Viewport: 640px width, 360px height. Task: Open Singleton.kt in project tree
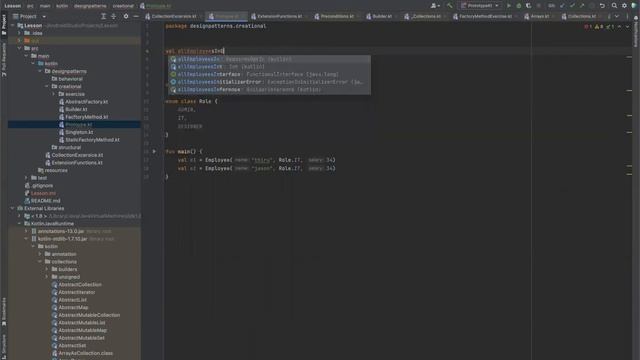click(79, 132)
